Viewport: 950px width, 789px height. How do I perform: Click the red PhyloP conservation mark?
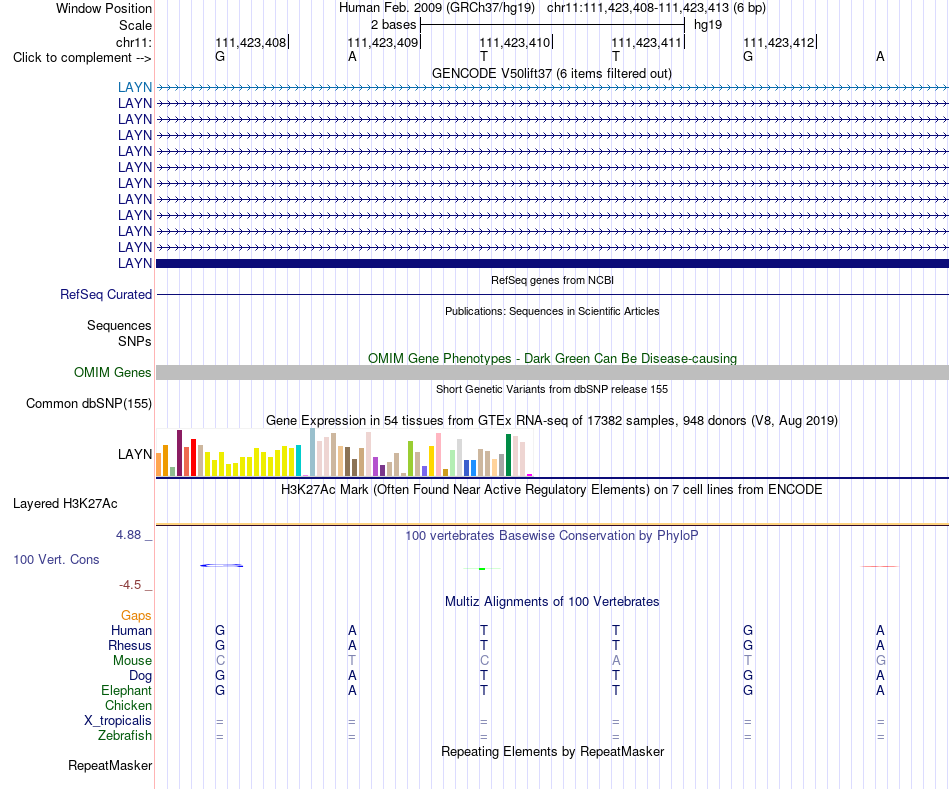click(880, 566)
